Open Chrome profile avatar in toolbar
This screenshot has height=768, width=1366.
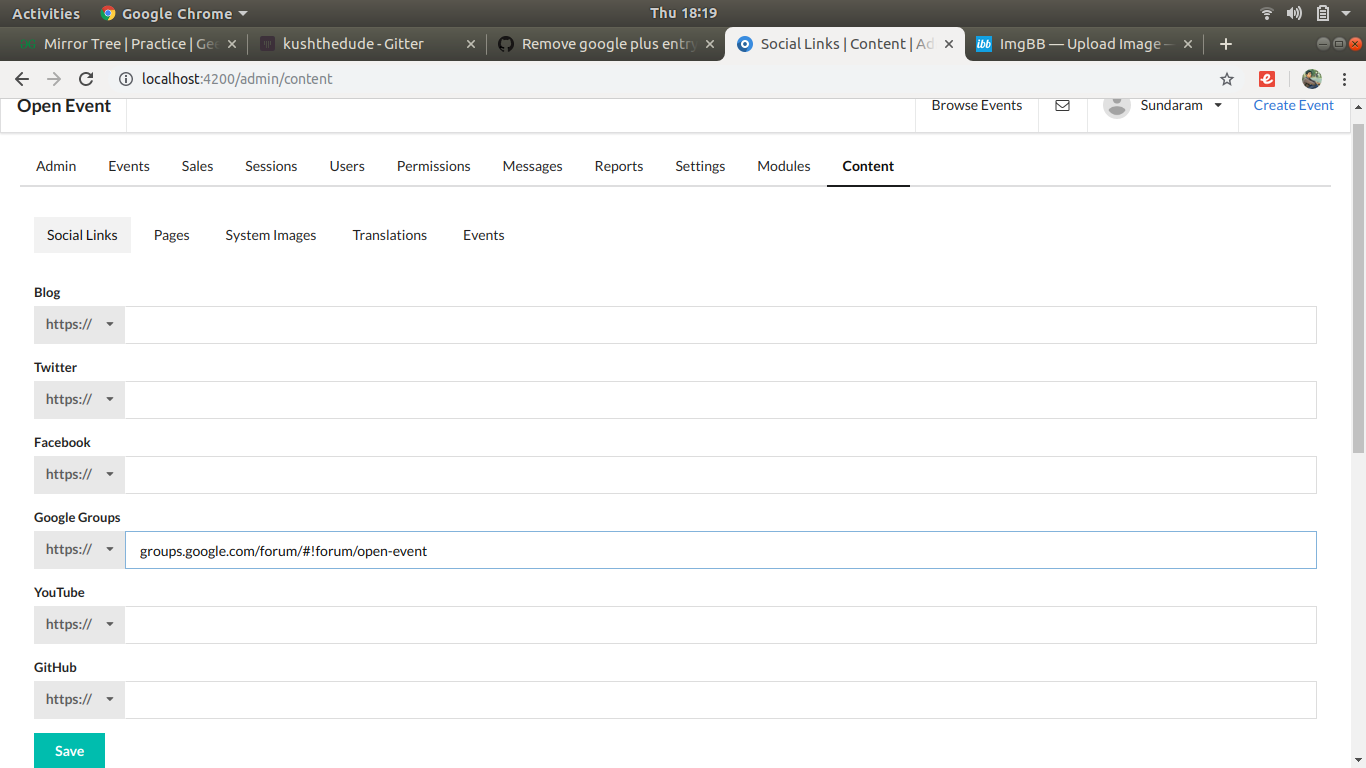tap(1312, 79)
